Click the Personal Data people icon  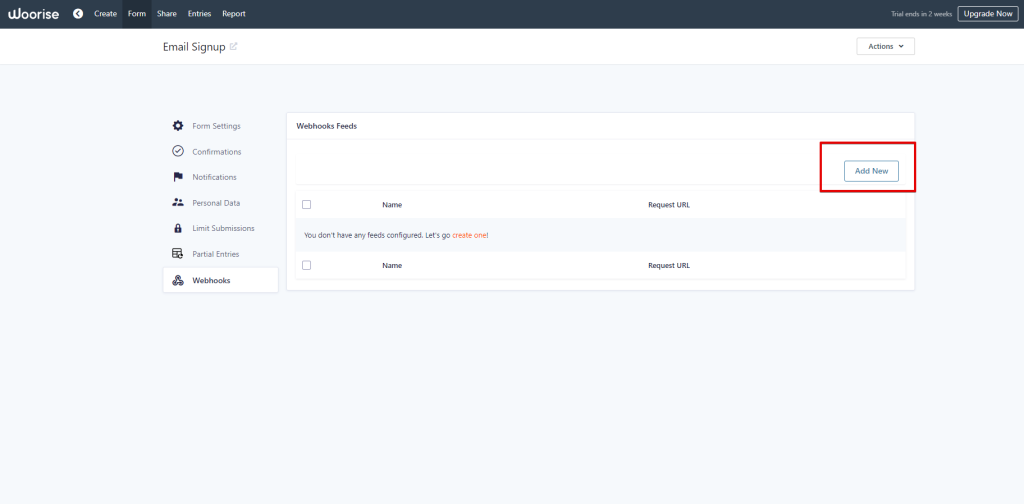tap(178, 203)
